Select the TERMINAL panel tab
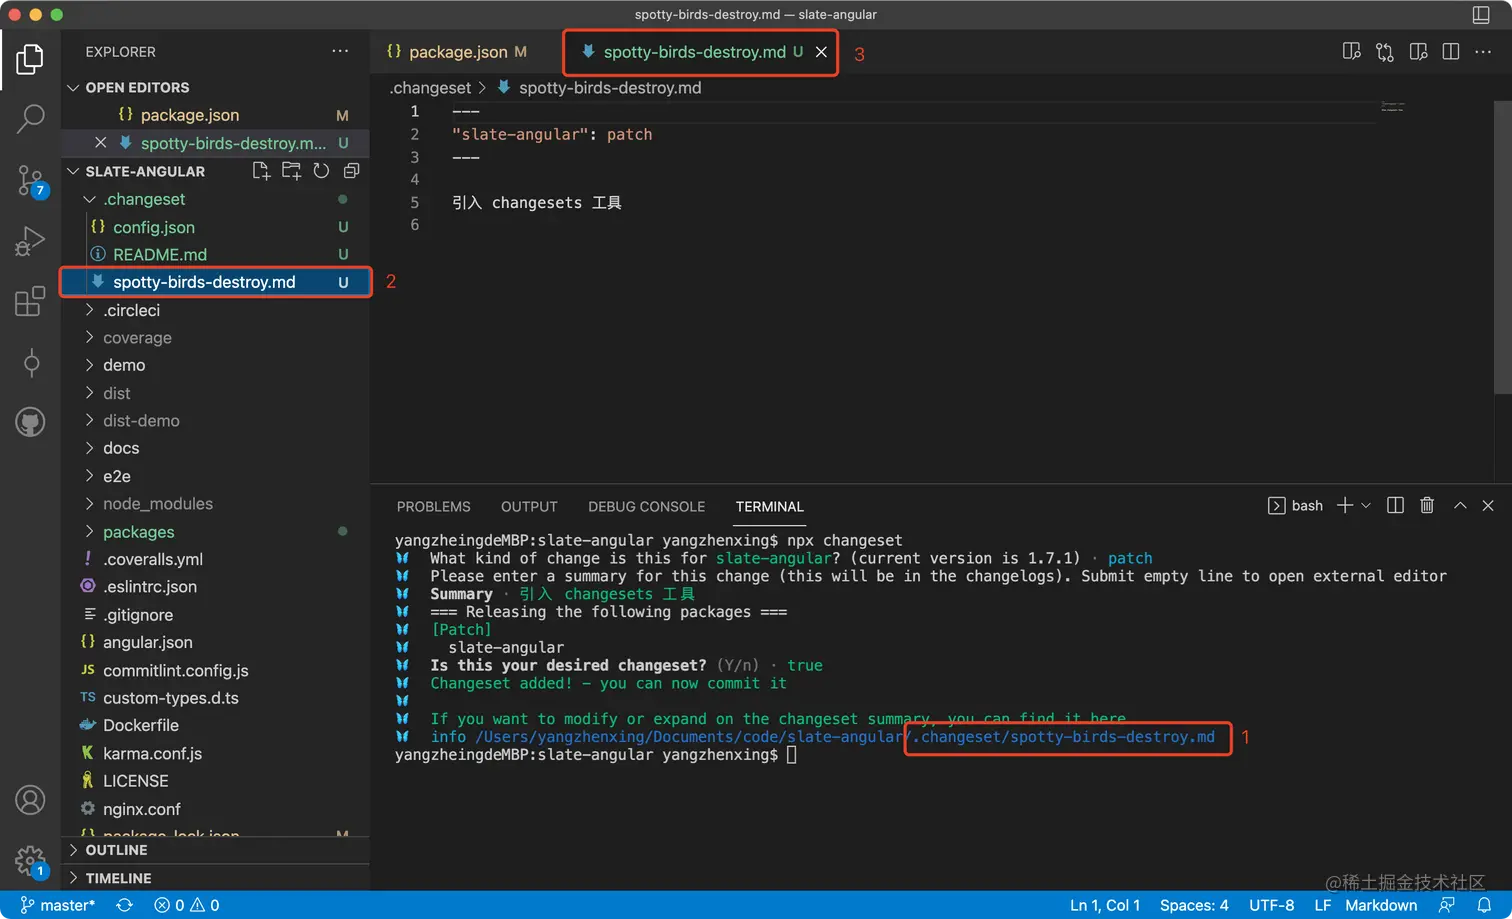 click(770, 507)
